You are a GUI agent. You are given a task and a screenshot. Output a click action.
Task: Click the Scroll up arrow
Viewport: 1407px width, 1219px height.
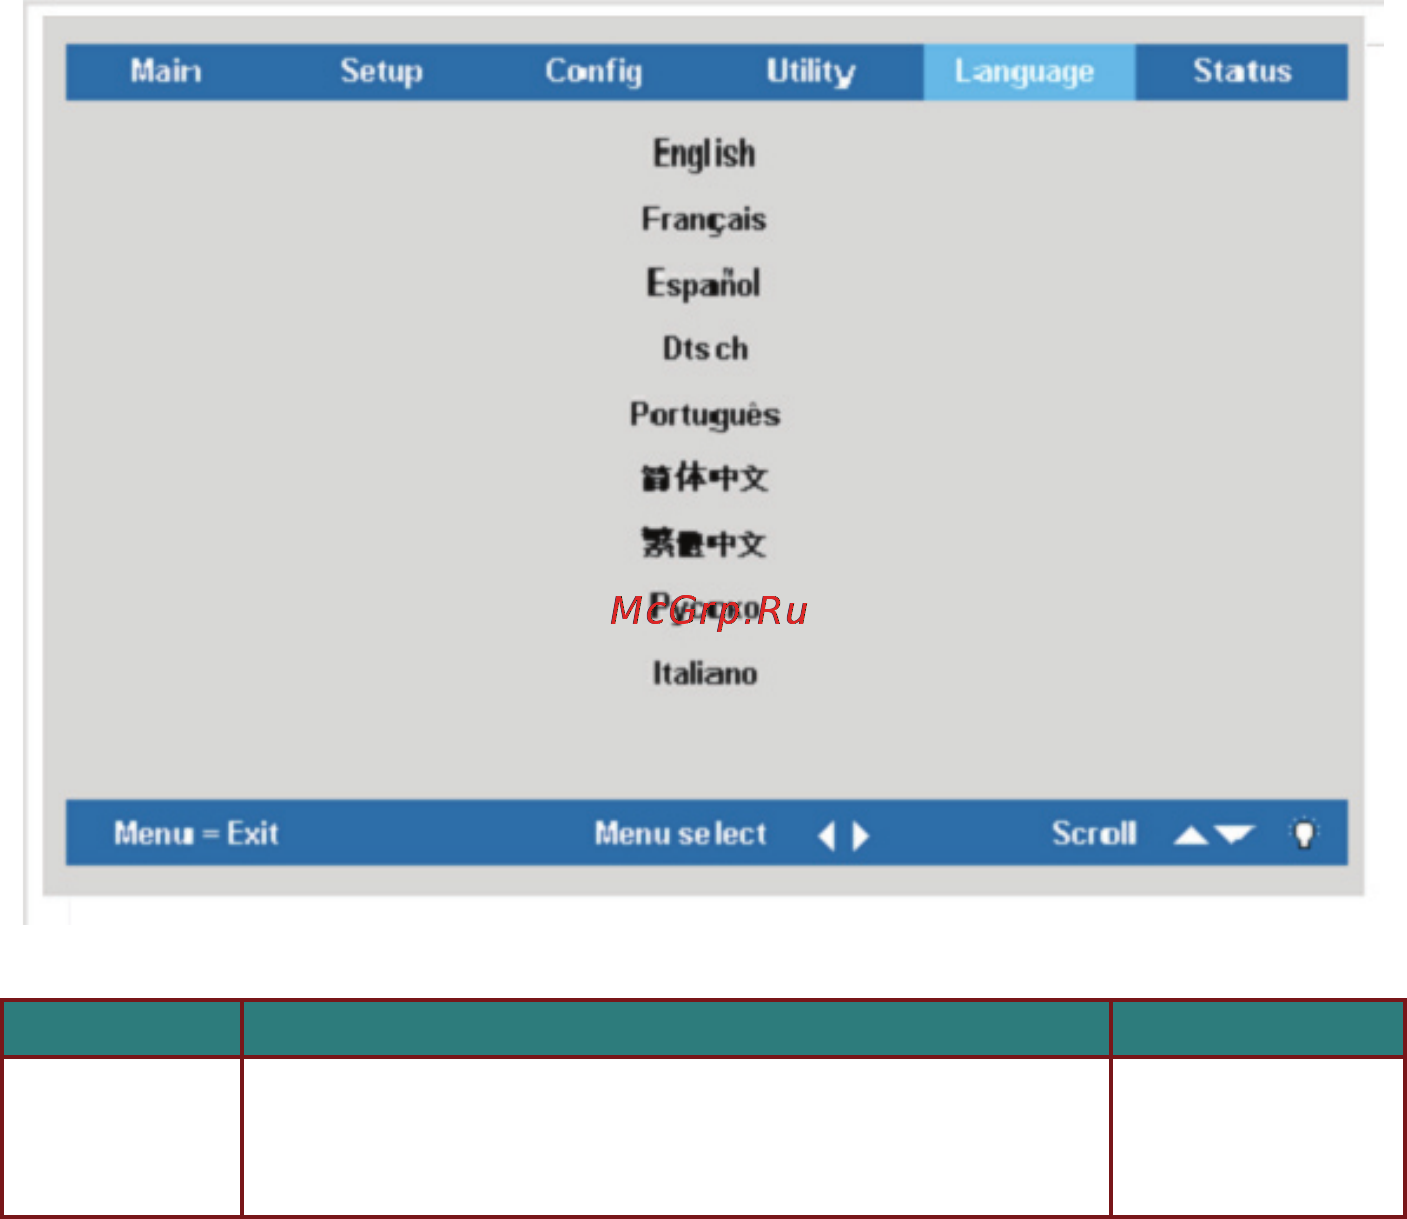[x=1190, y=835]
